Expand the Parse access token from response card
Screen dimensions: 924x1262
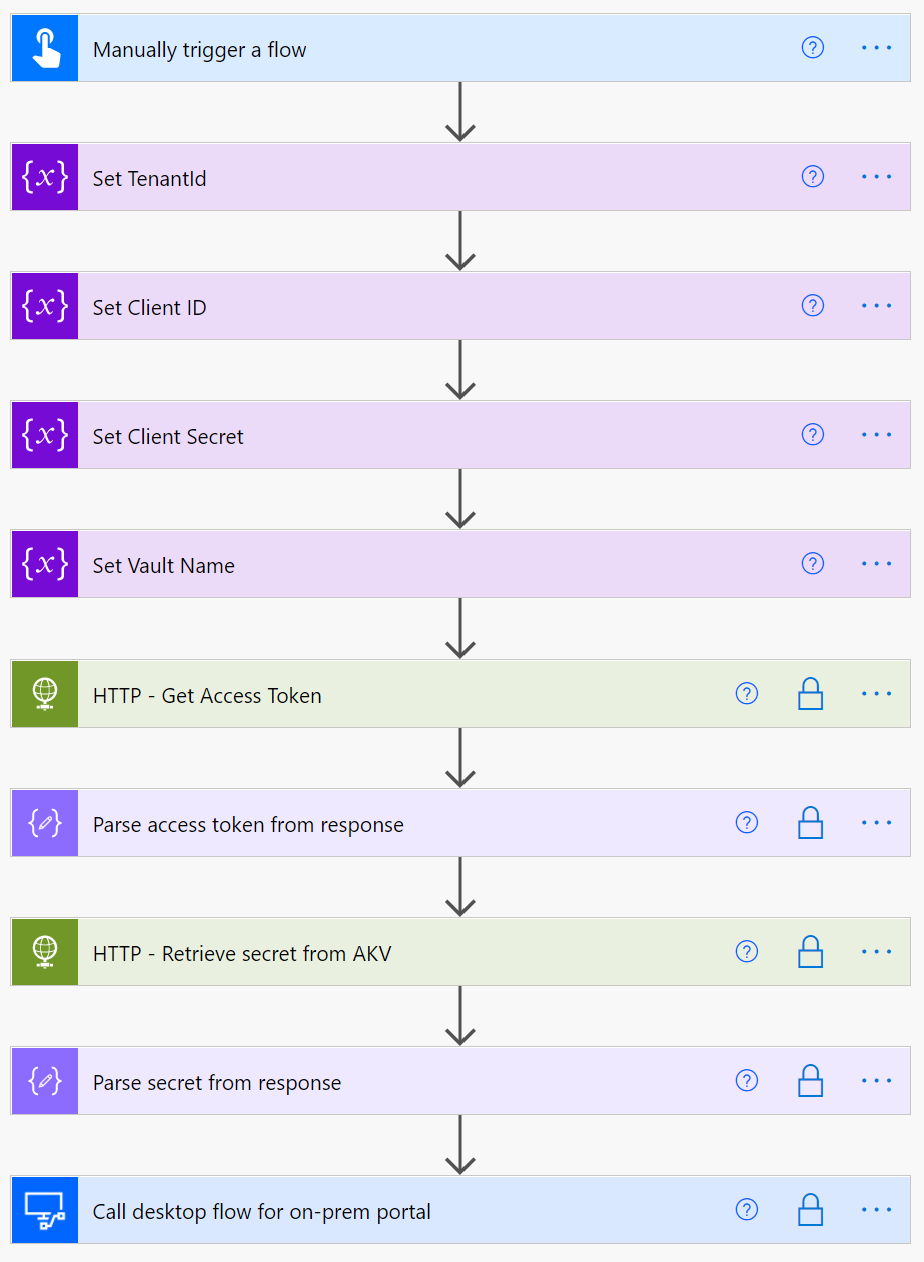(x=450, y=822)
